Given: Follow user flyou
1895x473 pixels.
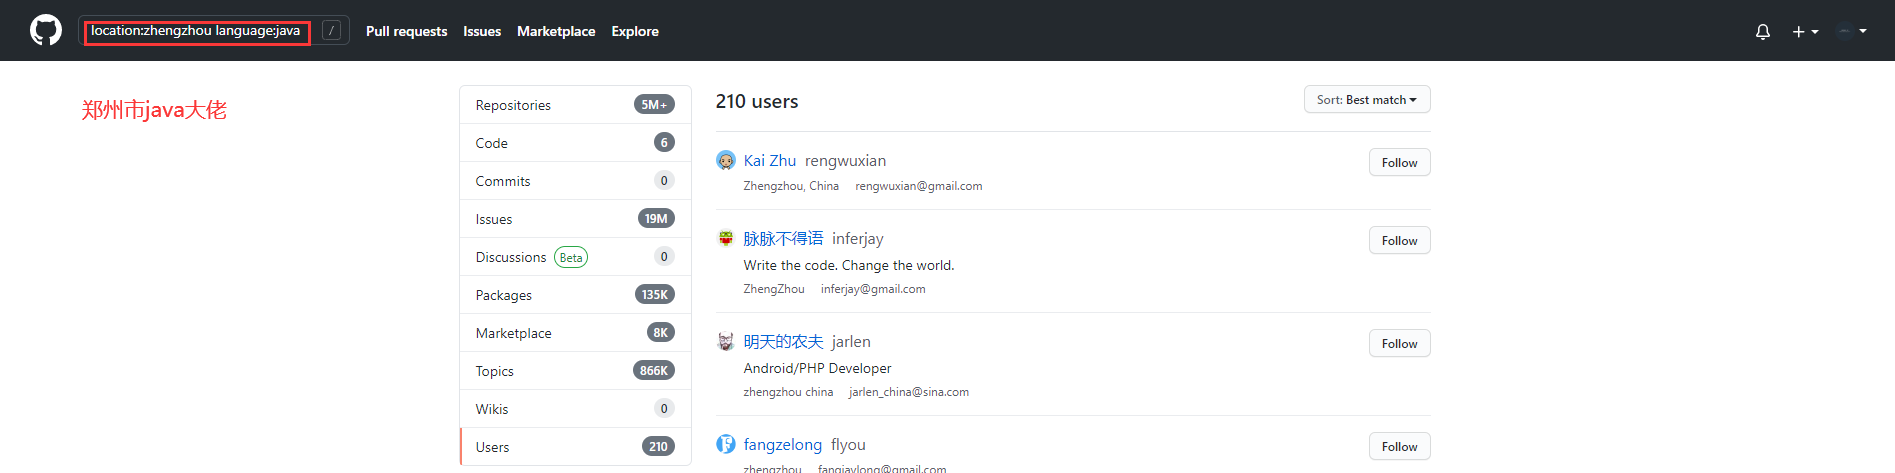Looking at the screenshot, I should click(x=1399, y=446).
